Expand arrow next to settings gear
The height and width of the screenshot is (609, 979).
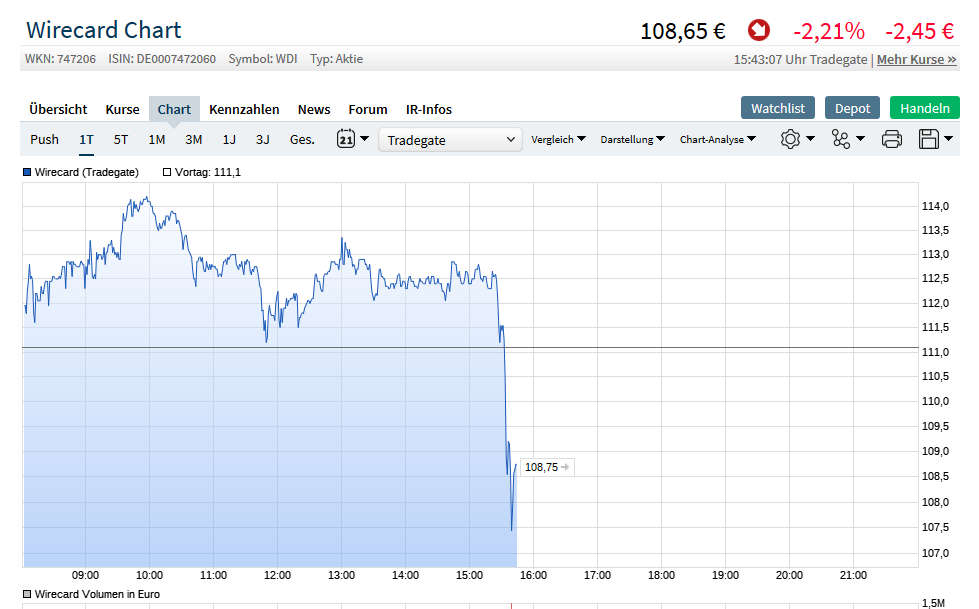click(x=810, y=139)
